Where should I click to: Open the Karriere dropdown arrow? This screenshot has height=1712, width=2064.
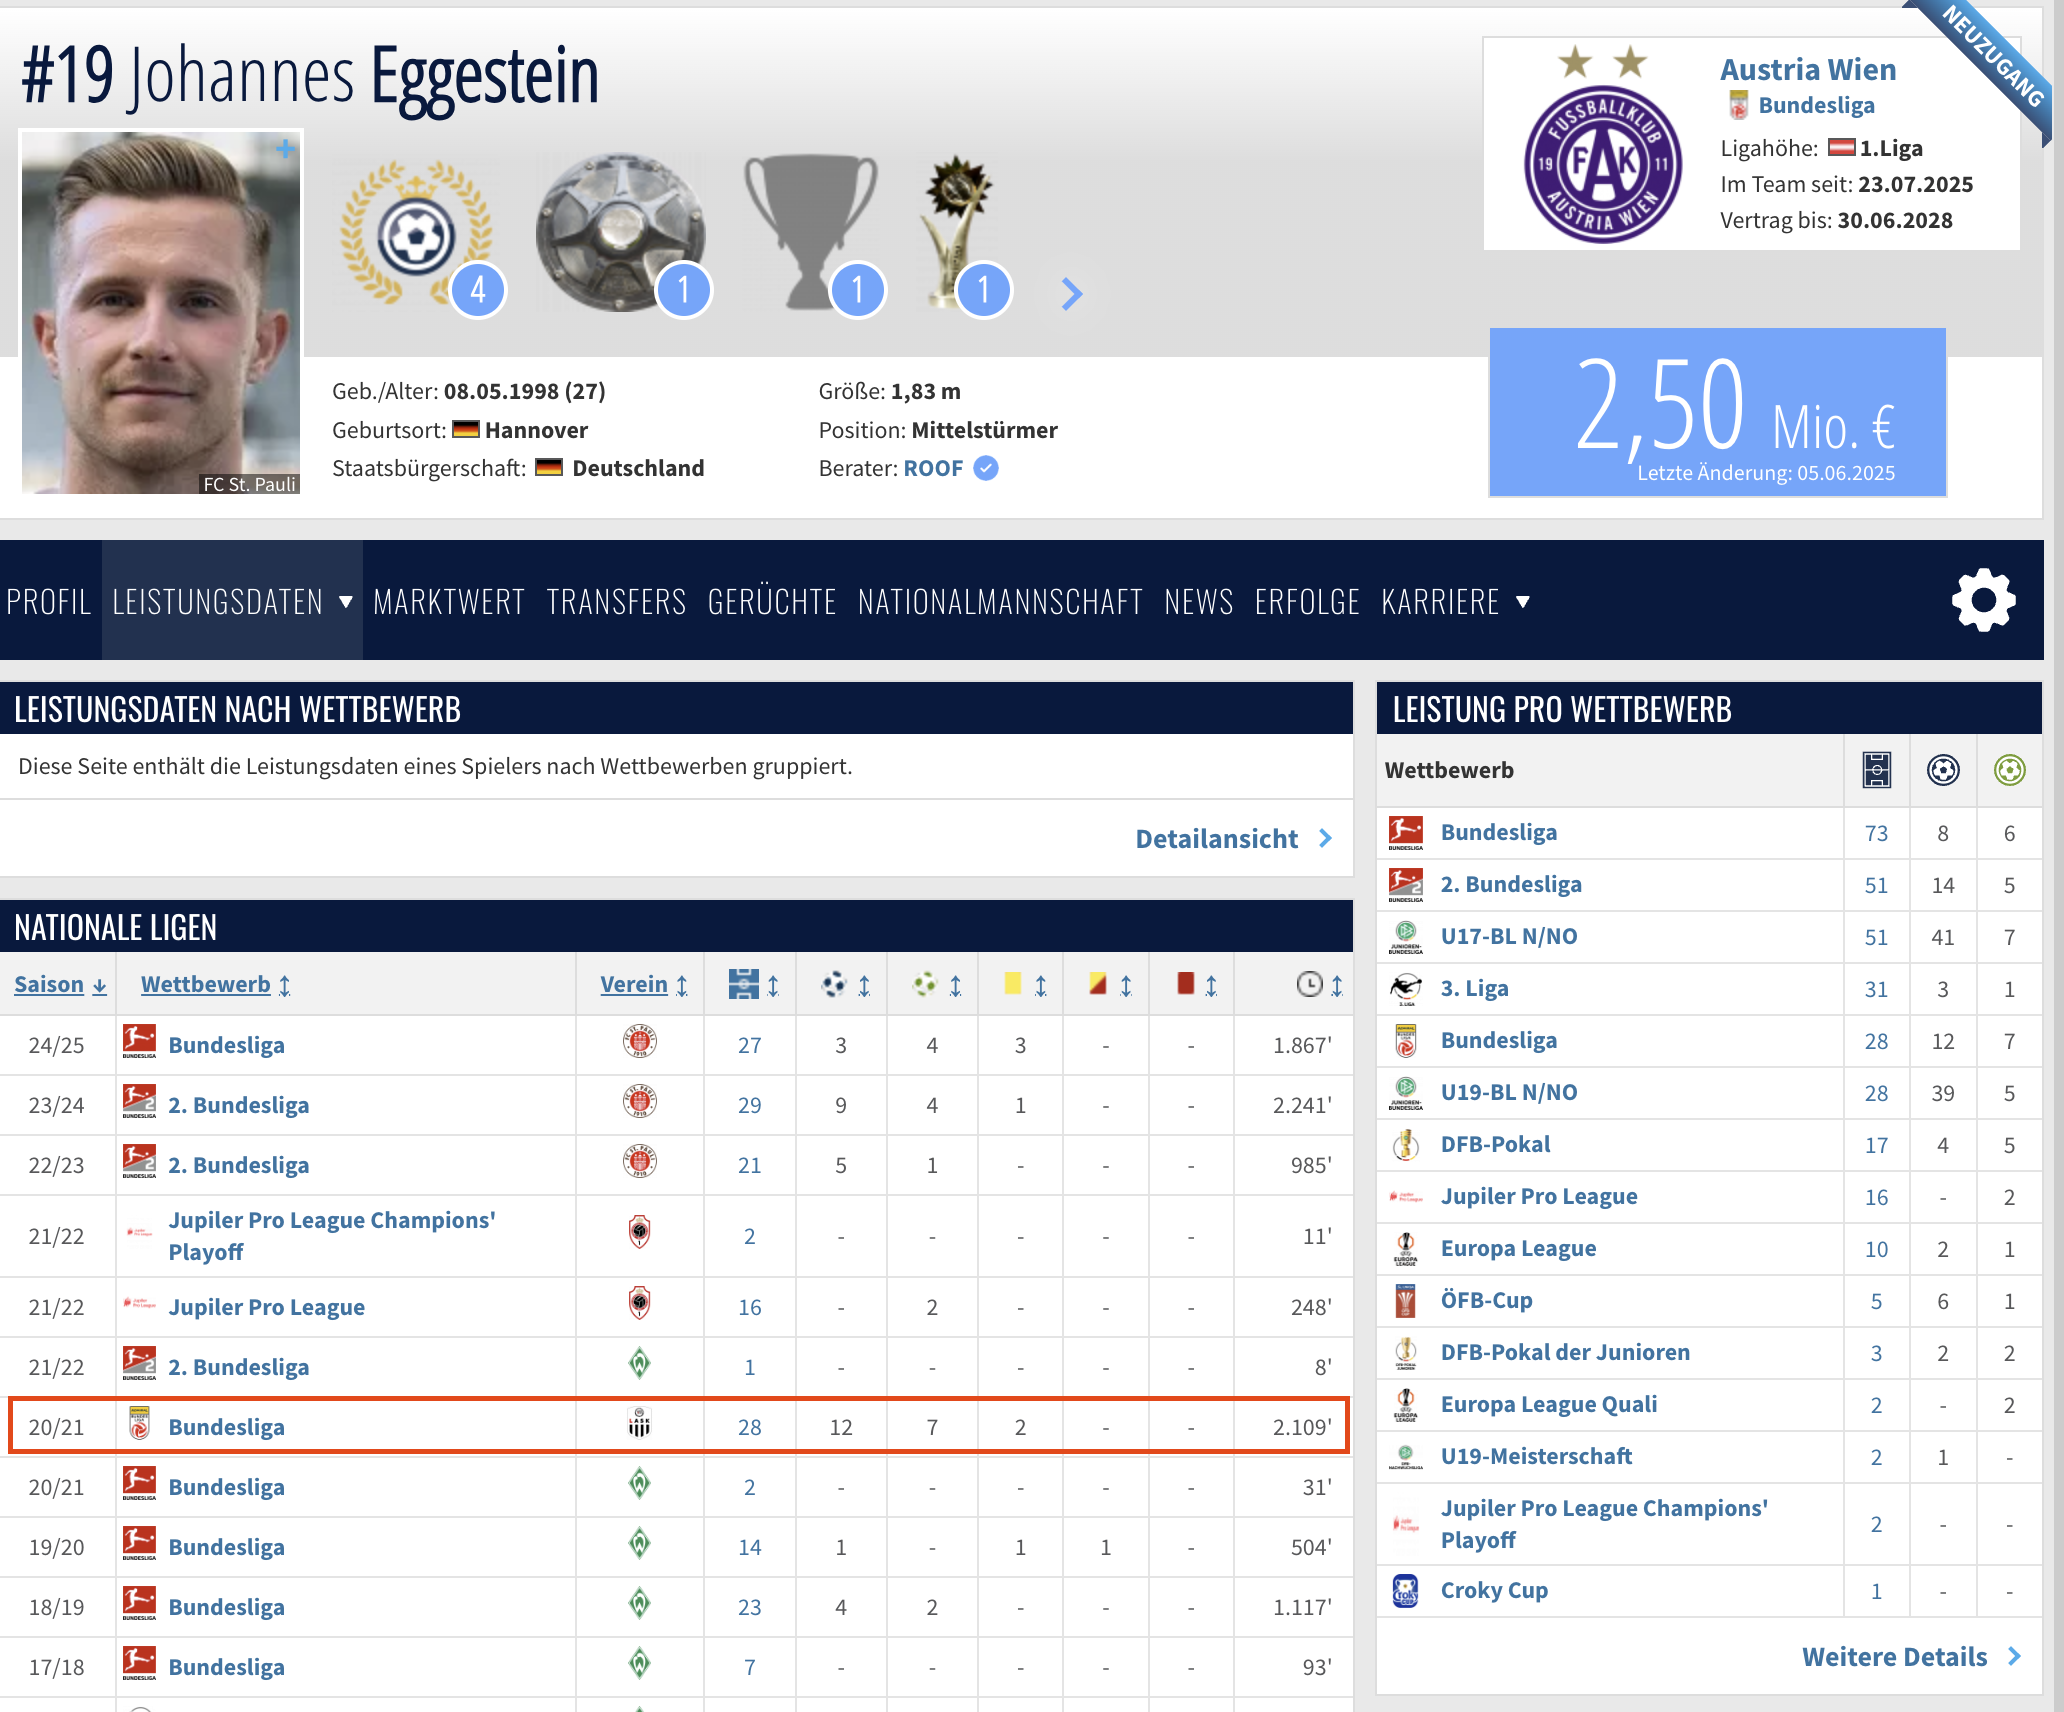pos(1522,601)
